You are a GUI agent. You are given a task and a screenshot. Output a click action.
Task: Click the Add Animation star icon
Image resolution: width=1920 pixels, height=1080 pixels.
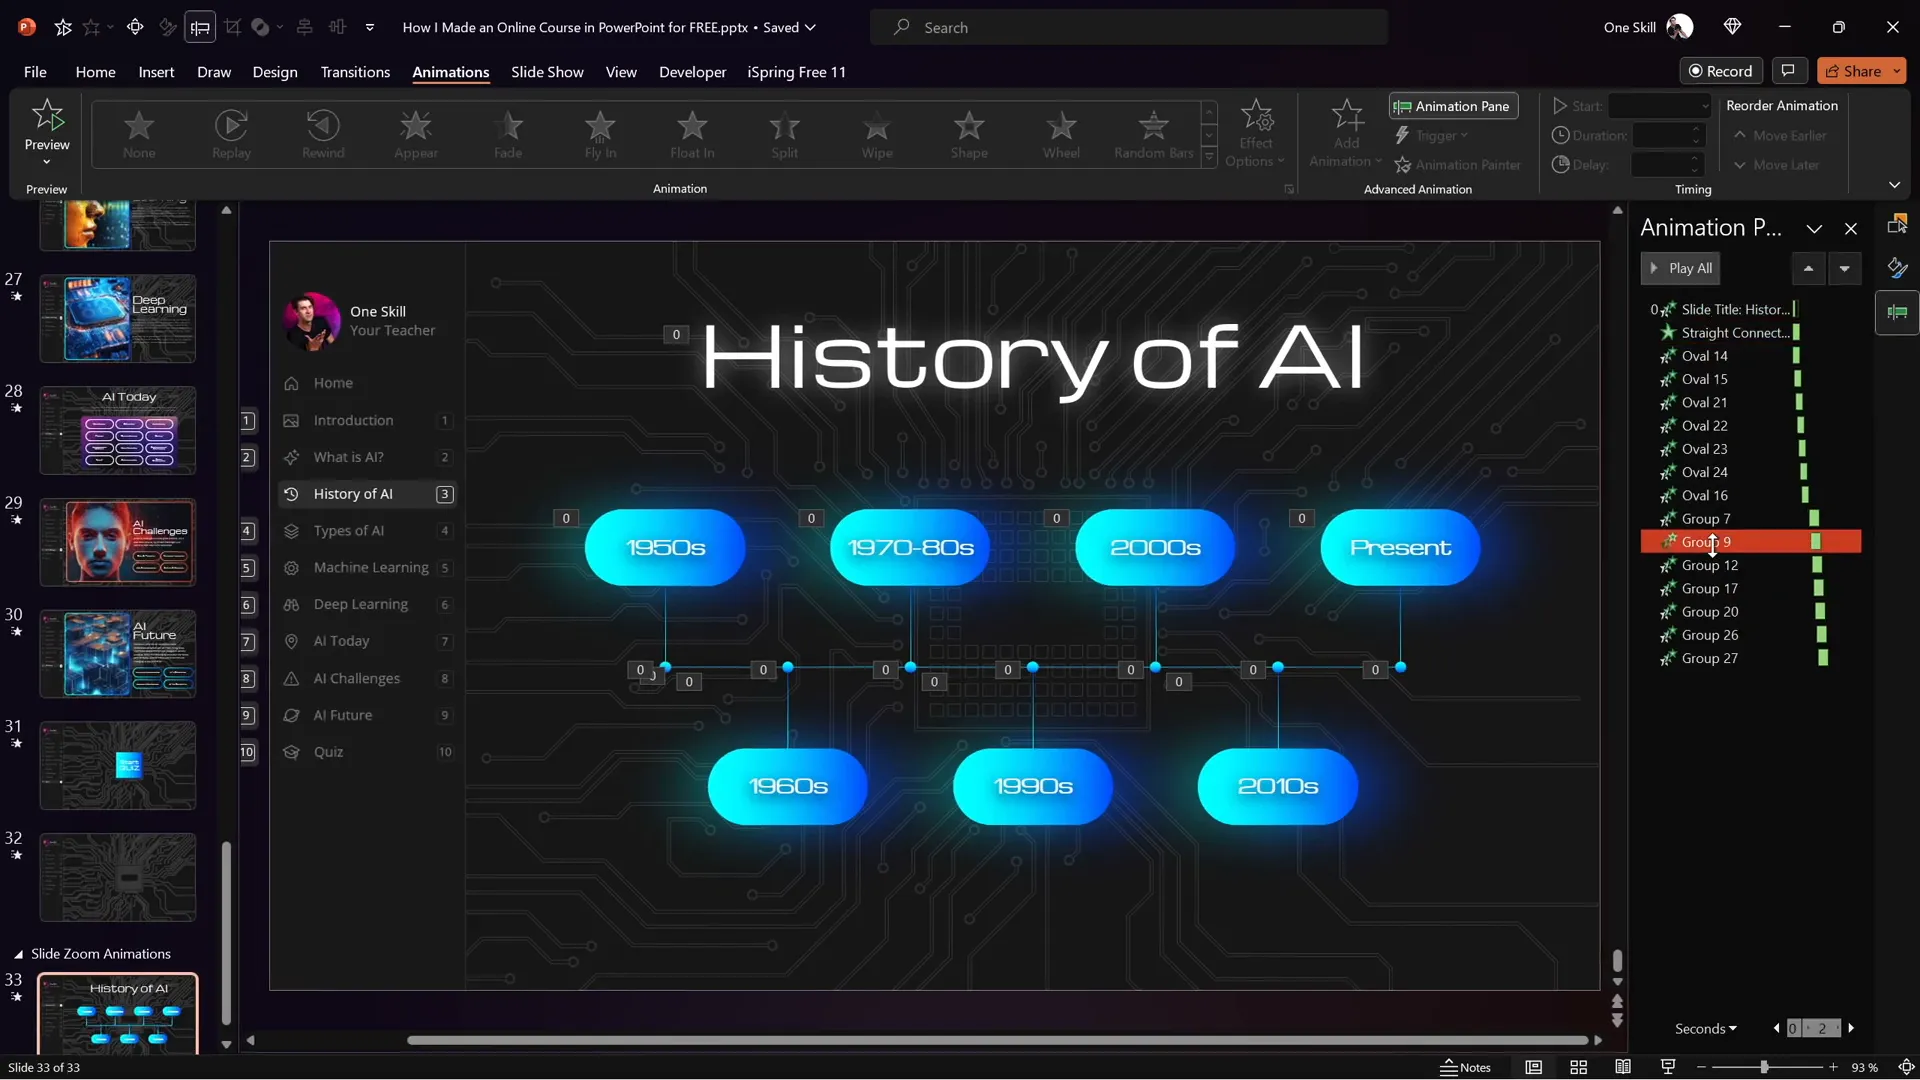tap(1346, 118)
